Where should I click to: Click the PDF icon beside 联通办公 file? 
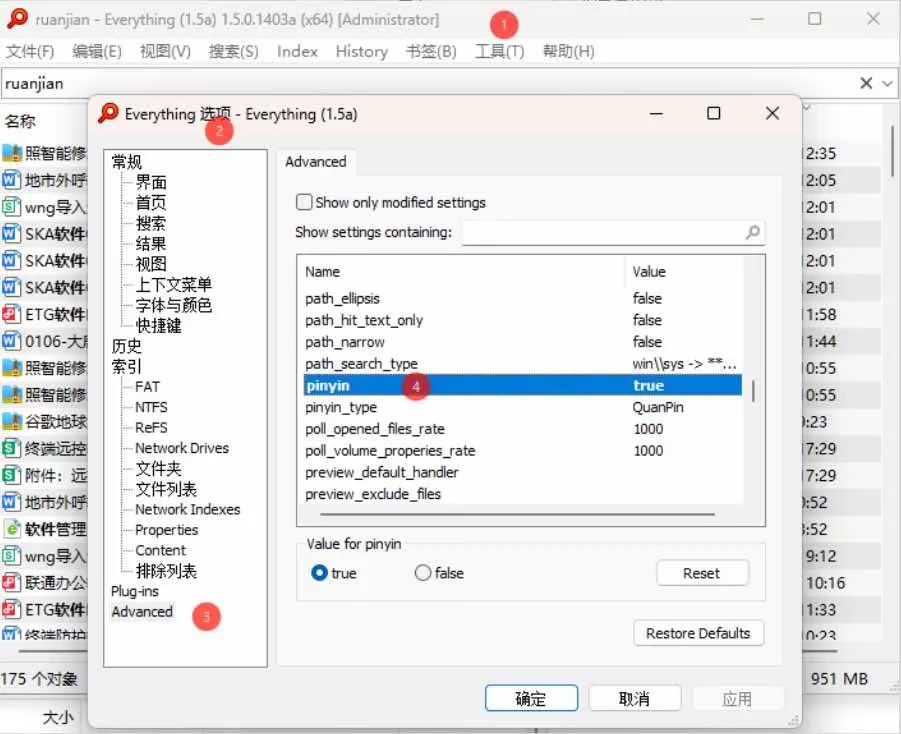point(10,583)
